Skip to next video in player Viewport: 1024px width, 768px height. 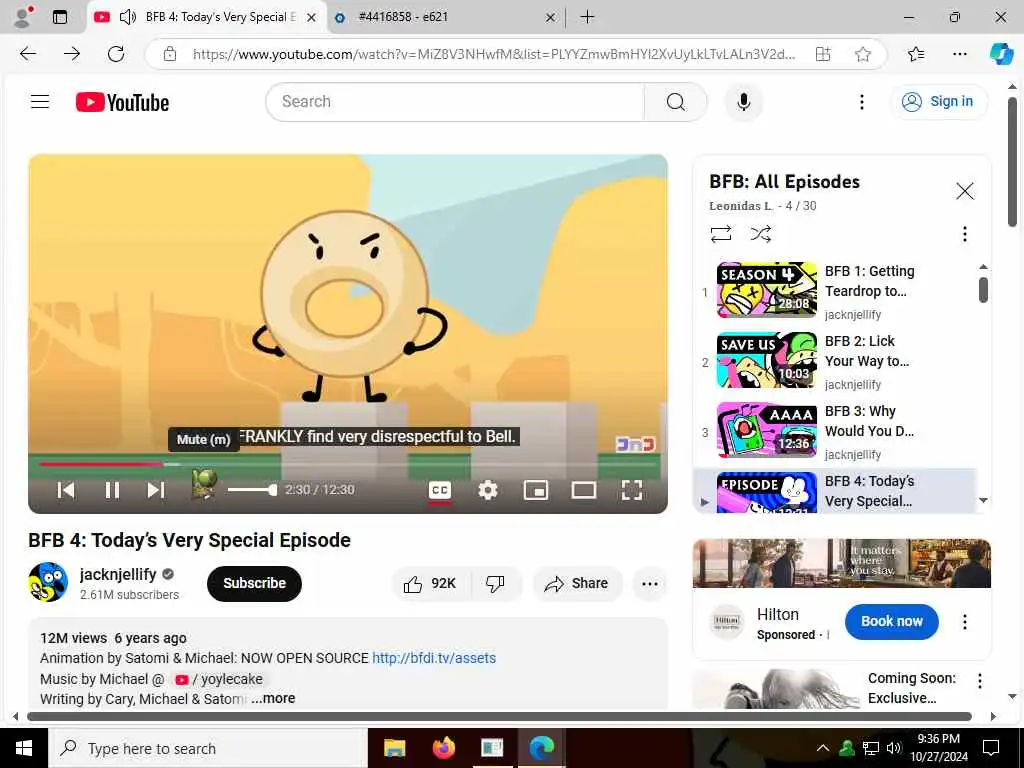(x=155, y=490)
